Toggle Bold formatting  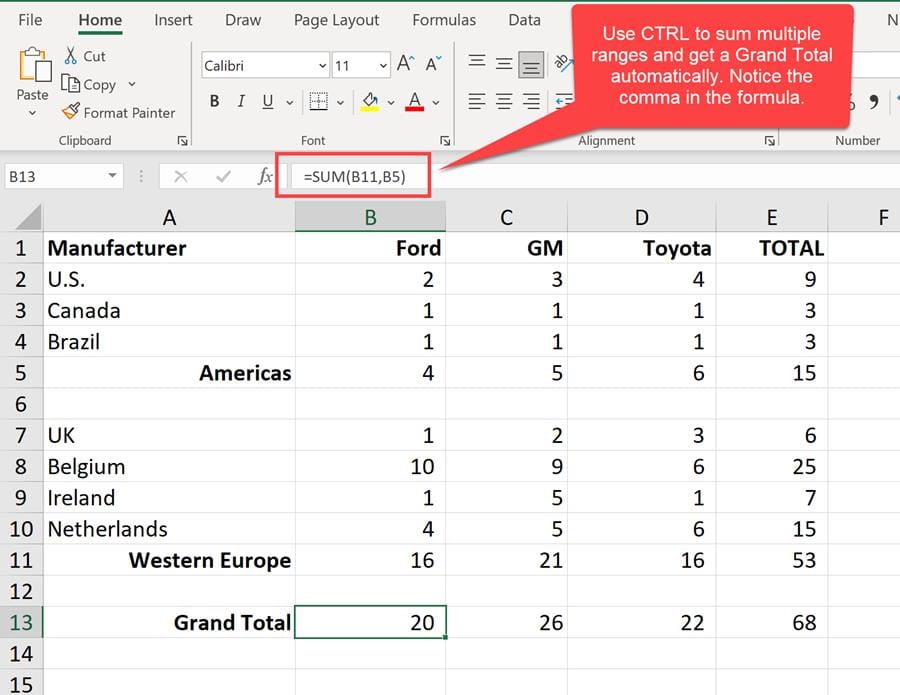pyautogui.click(x=214, y=102)
